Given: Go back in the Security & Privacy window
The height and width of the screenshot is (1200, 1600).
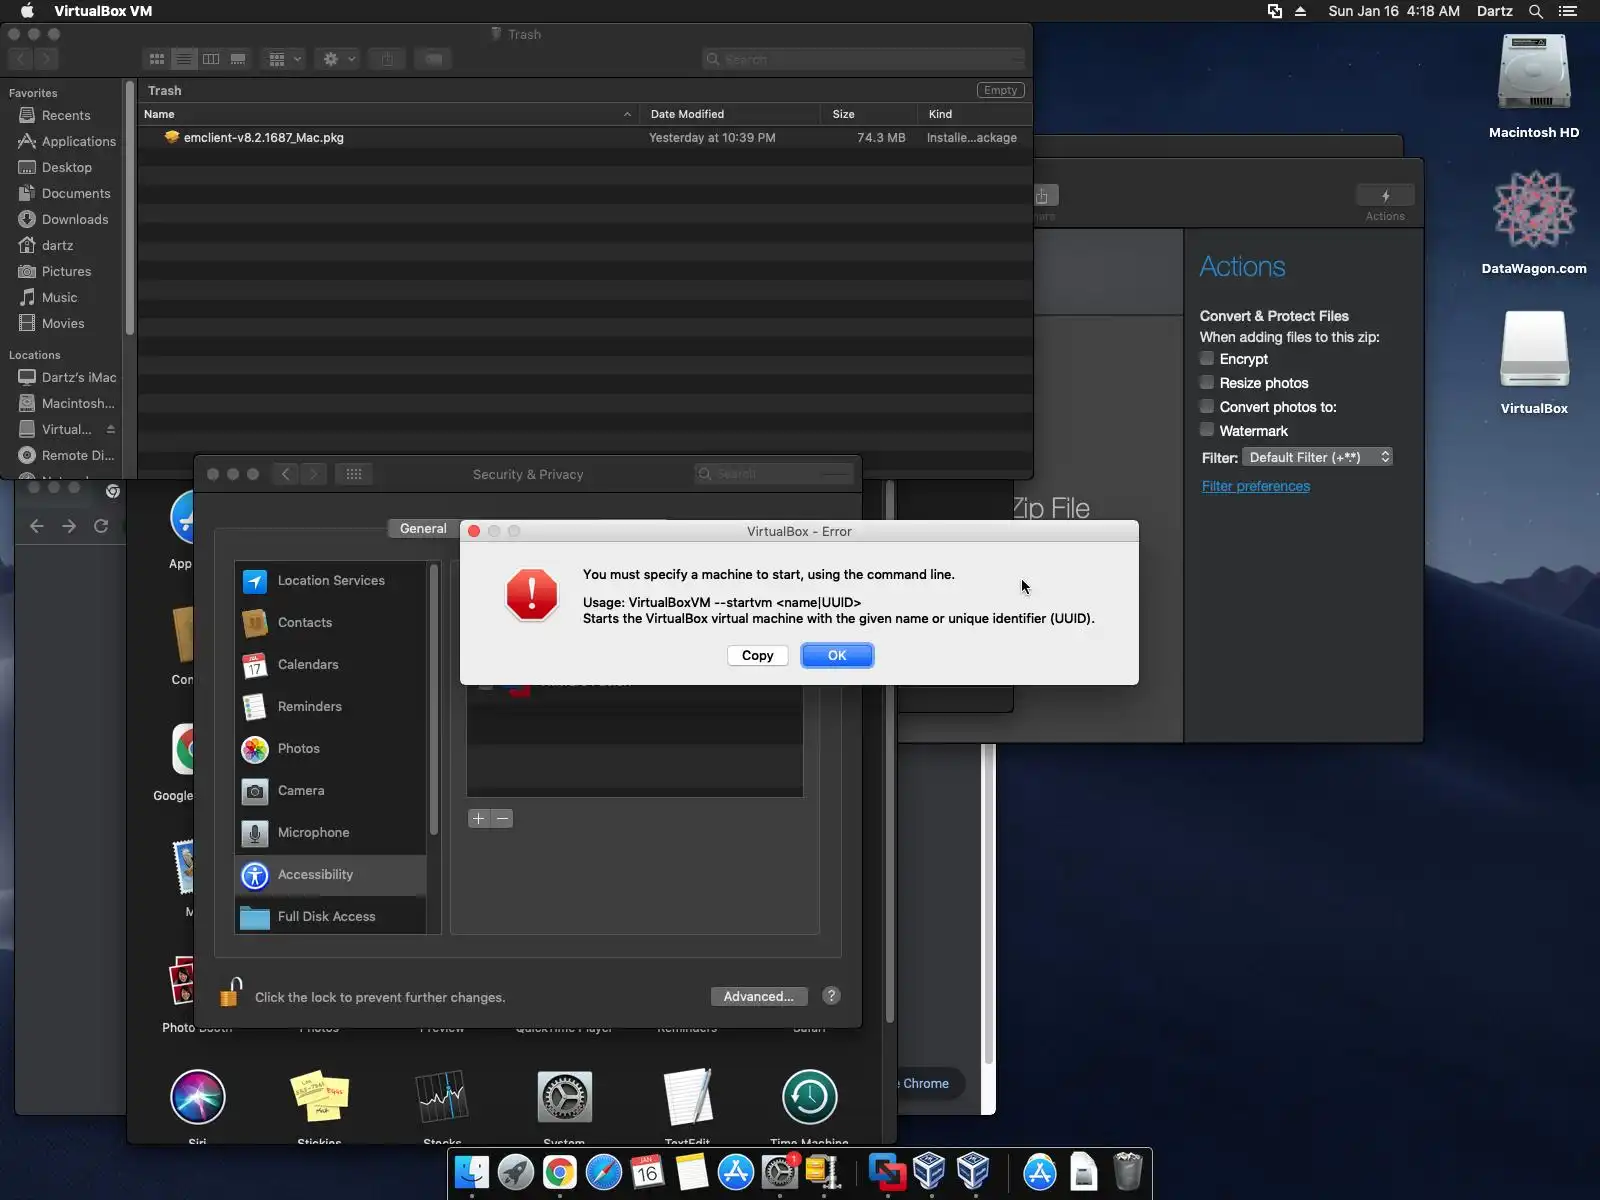Looking at the screenshot, I should click(286, 474).
